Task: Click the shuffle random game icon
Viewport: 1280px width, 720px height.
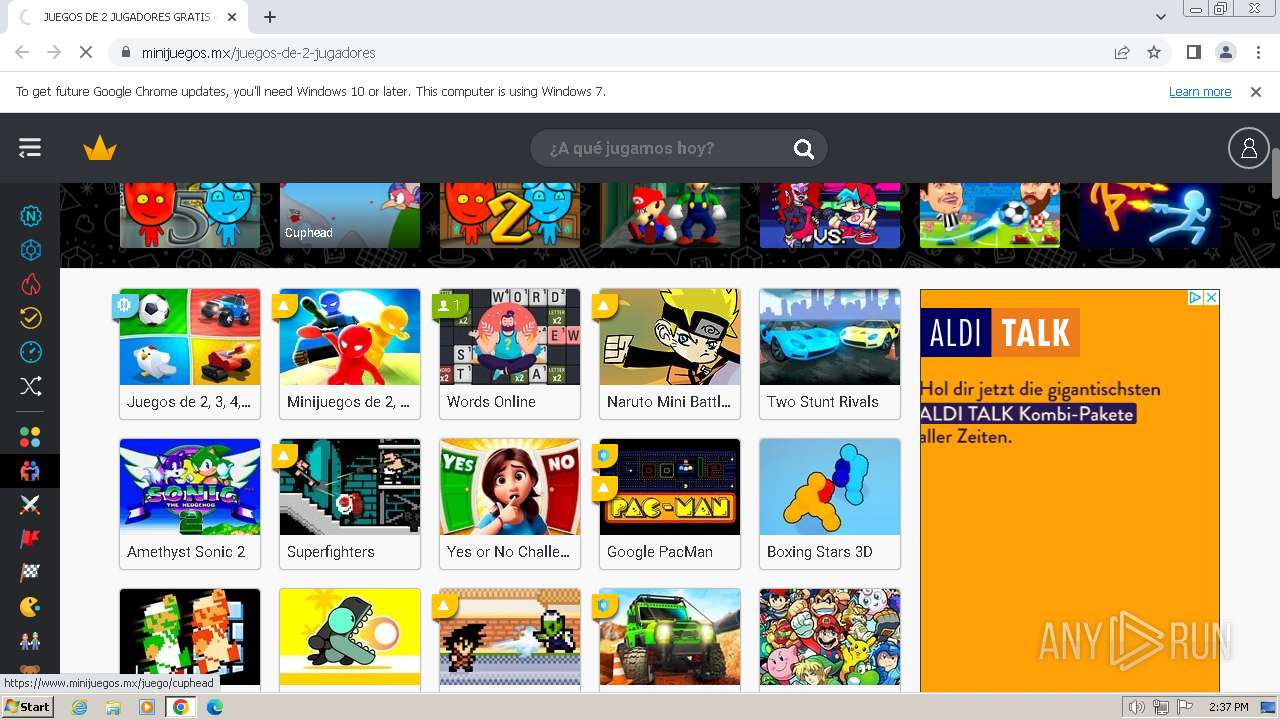Action: [x=31, y=386]
